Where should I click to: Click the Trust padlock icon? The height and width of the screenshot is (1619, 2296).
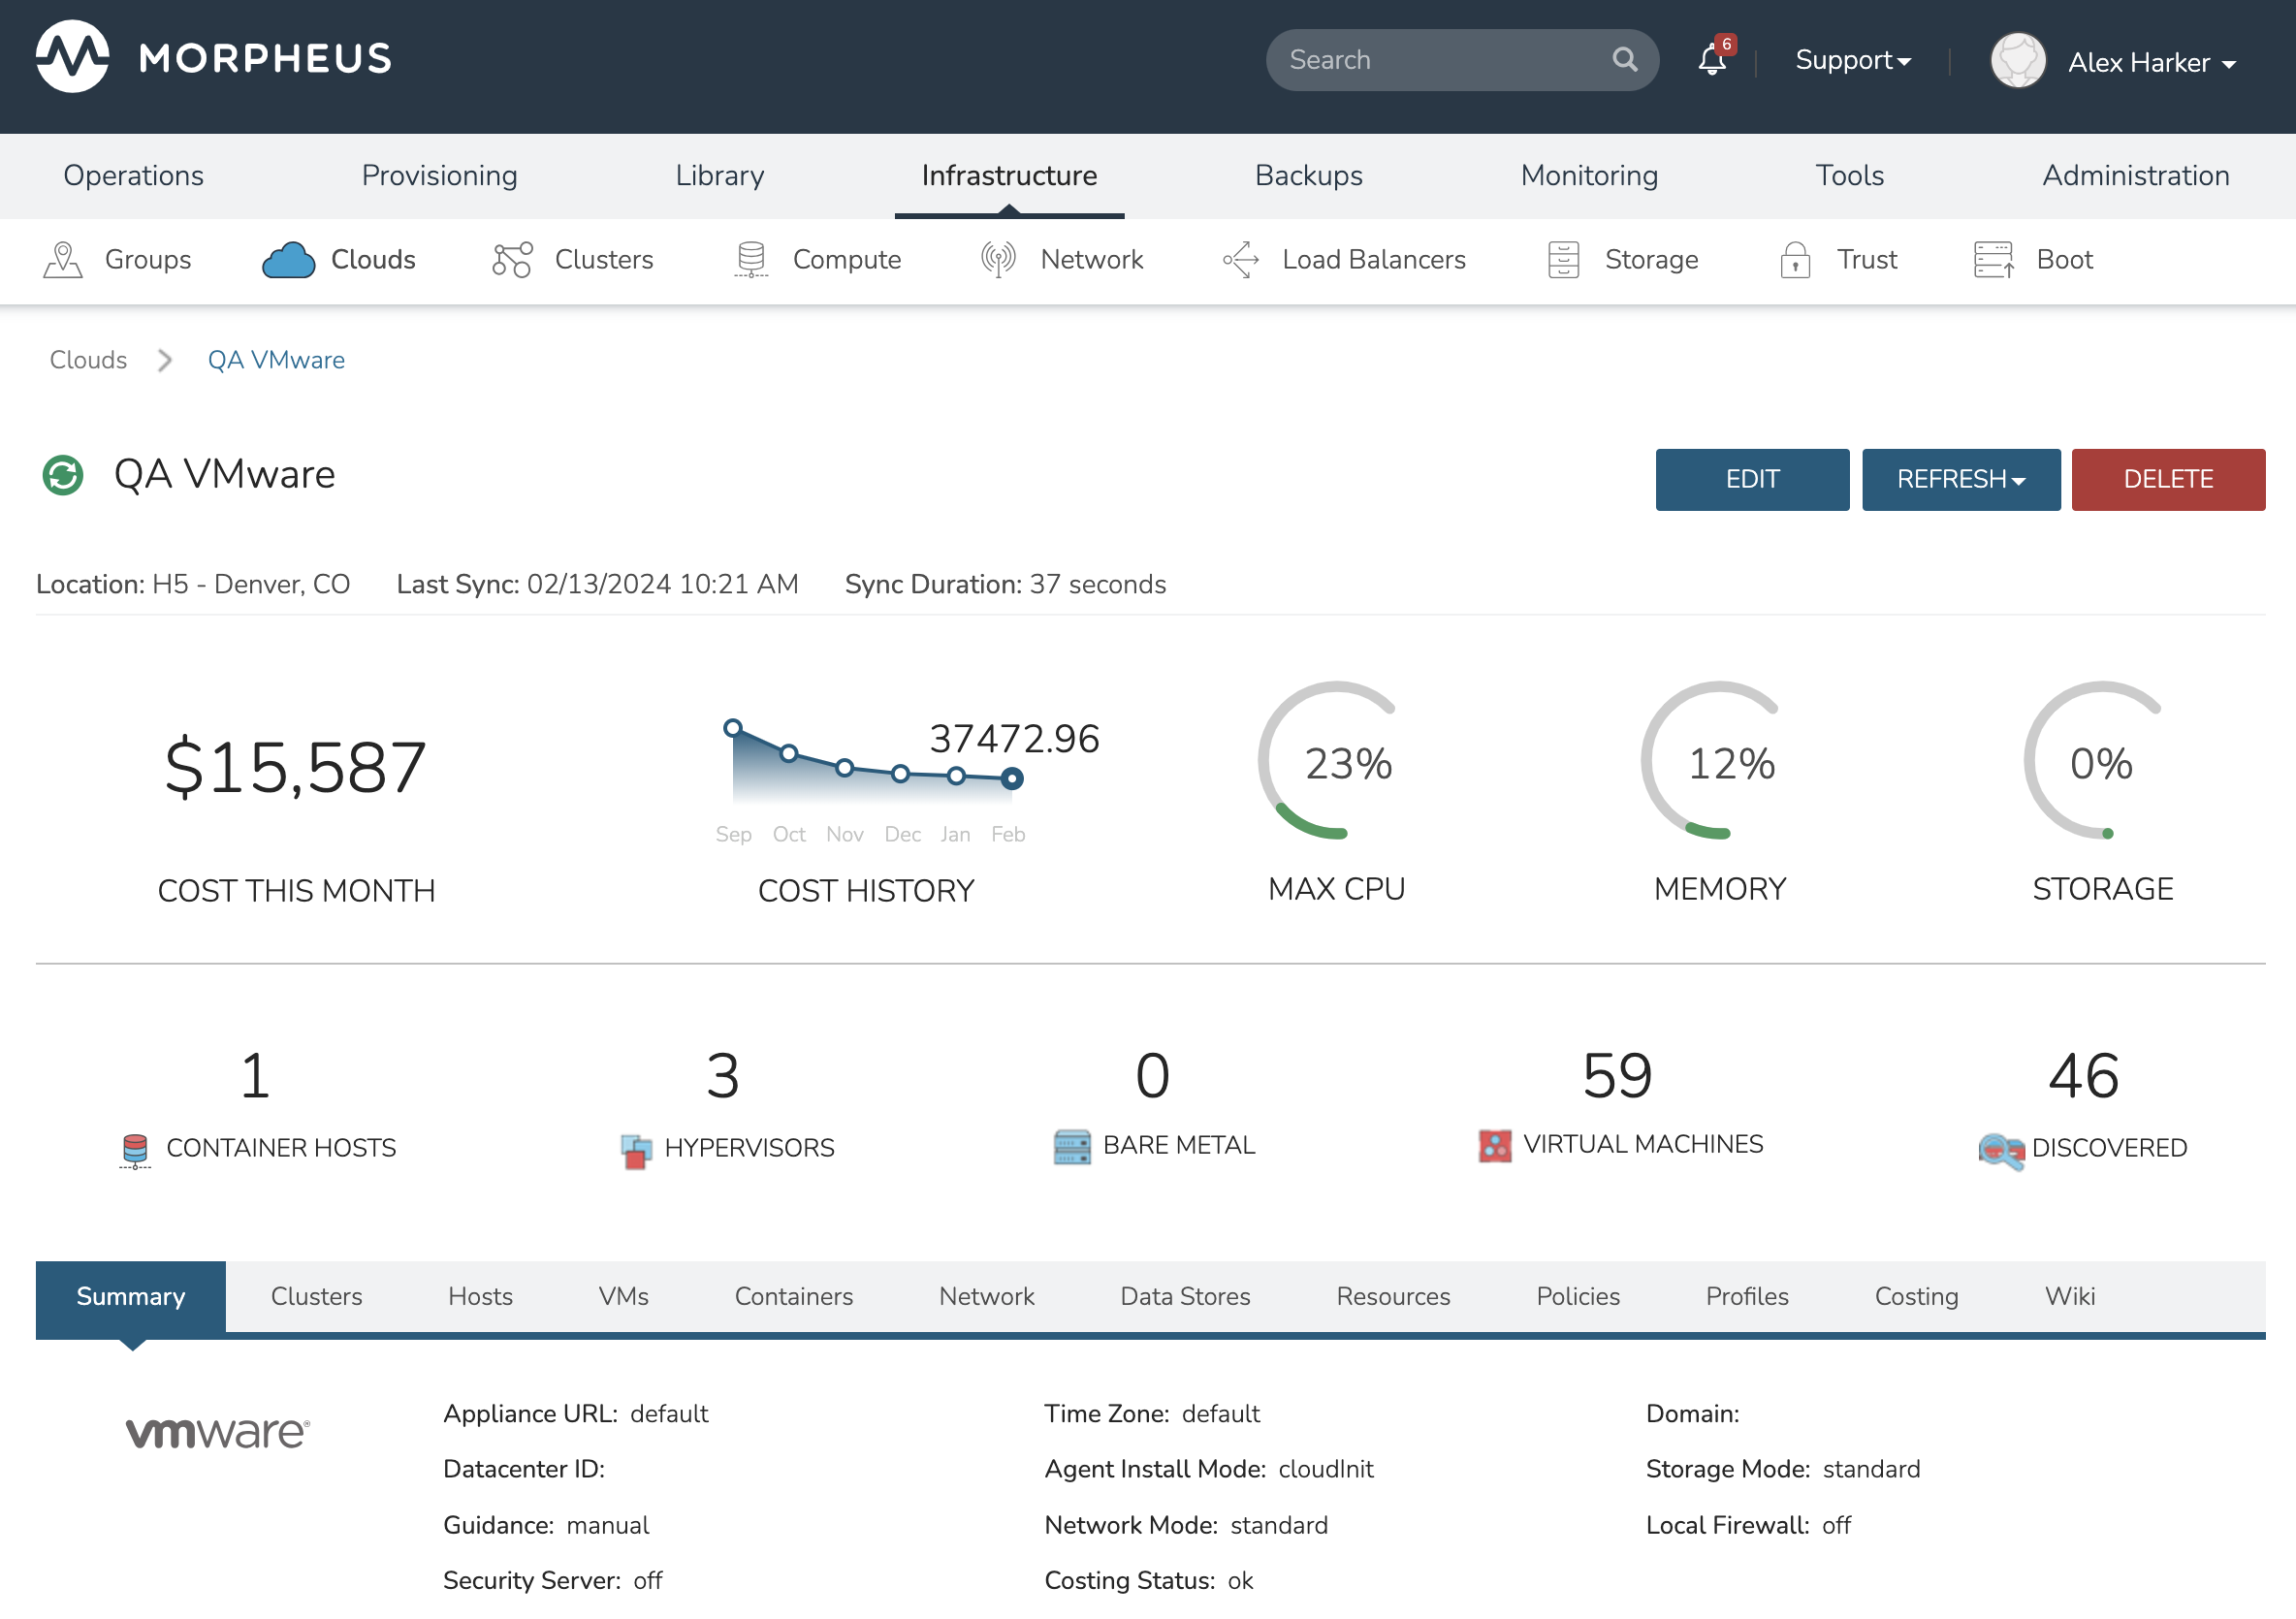pos(1795,260)
